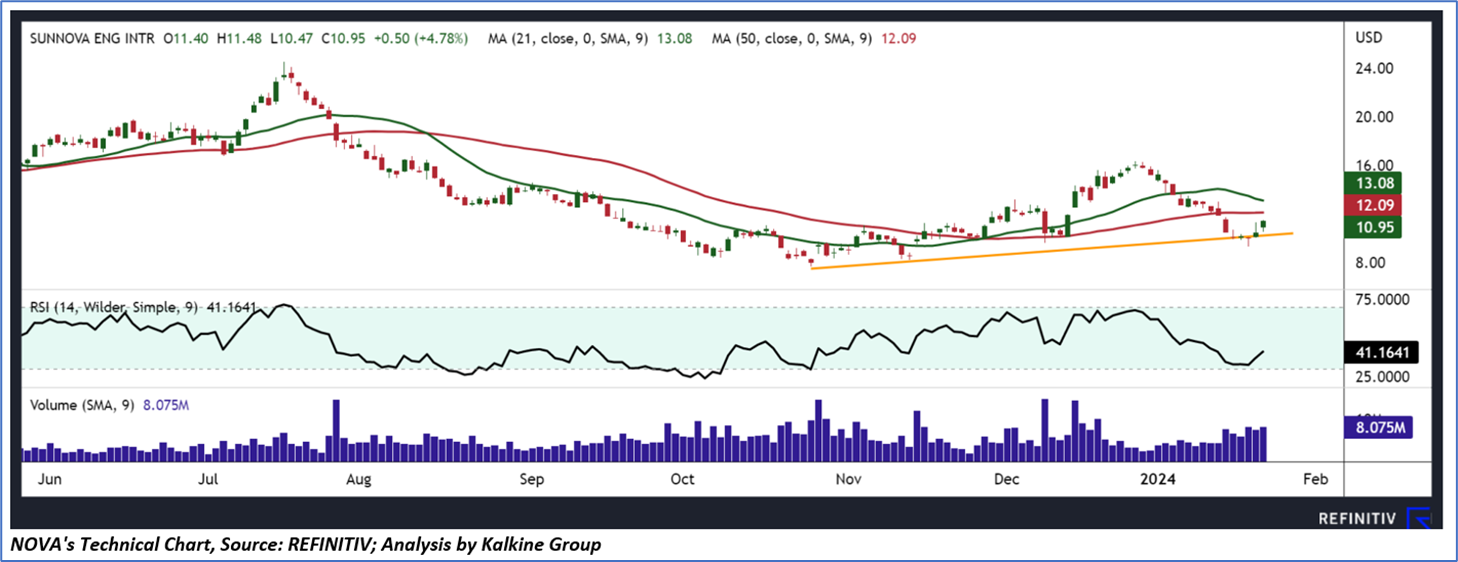Click the purple 8.075M volume tag
The height and width of the screenshot is (562, 1458).
(x=1381, y=428)
